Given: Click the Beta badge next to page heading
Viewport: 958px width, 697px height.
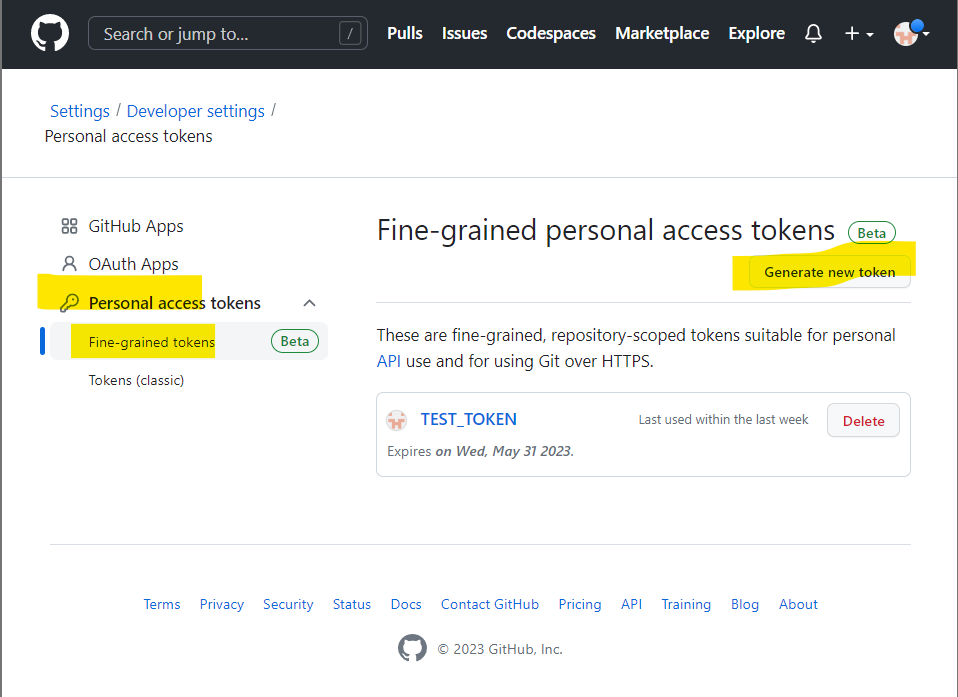Looking at the screenshot, I should pyautogui.click(x=871, y=233).
